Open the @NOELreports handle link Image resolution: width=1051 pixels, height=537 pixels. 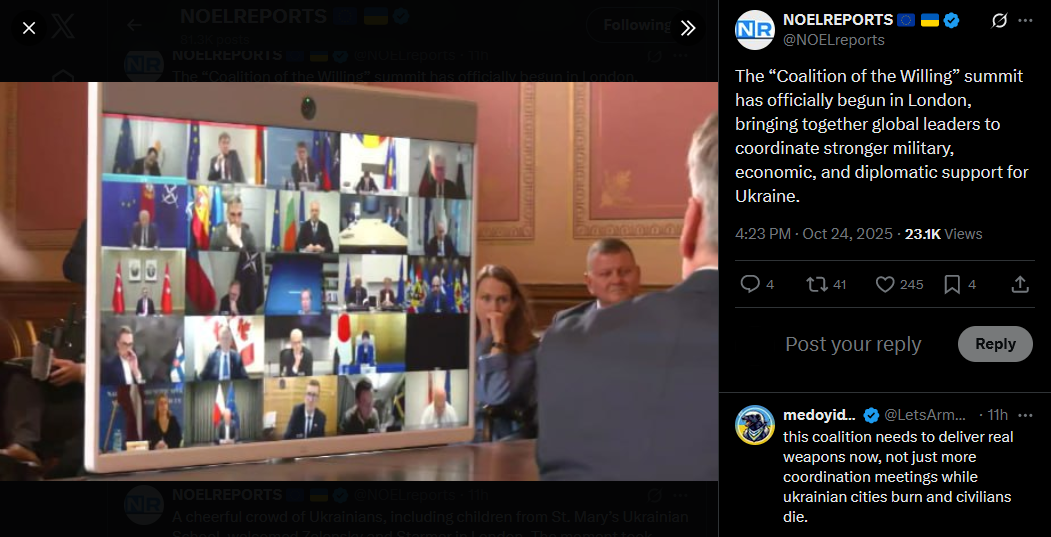point(834,40)
